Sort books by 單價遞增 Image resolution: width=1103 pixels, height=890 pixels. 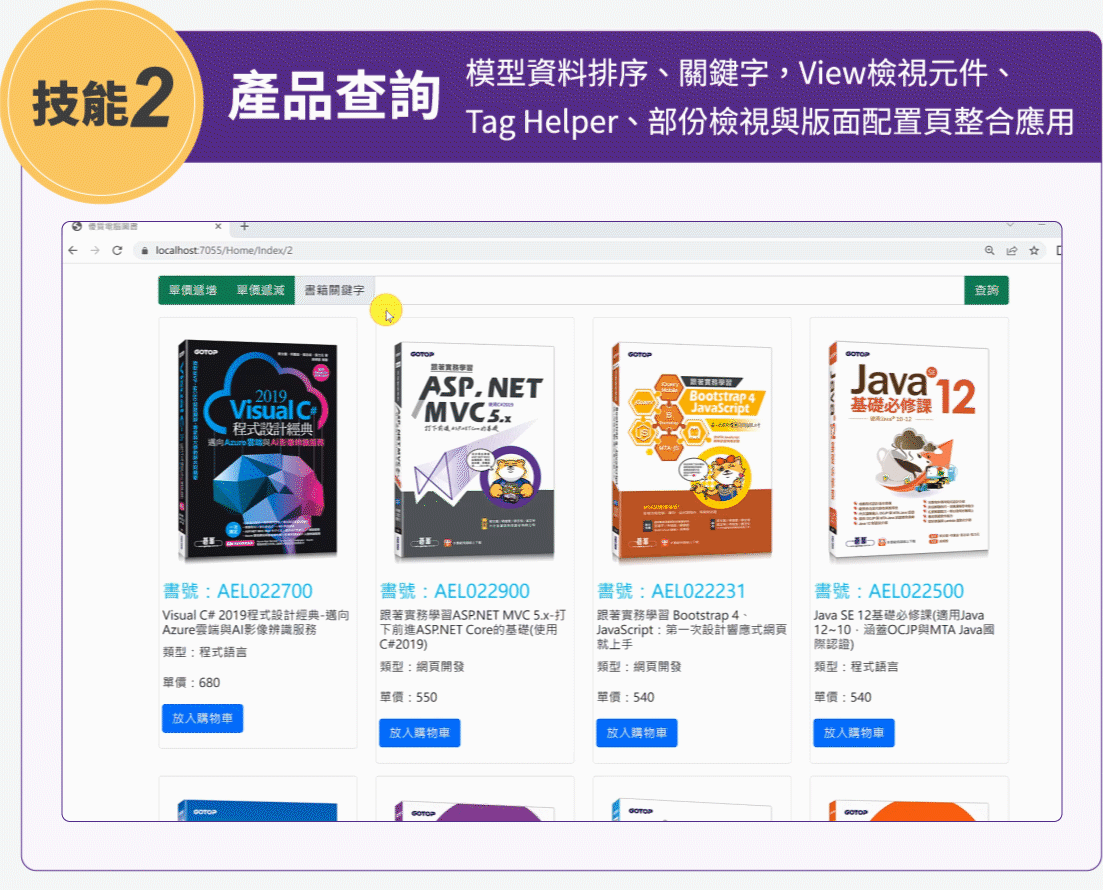click(x=193, y=290)
